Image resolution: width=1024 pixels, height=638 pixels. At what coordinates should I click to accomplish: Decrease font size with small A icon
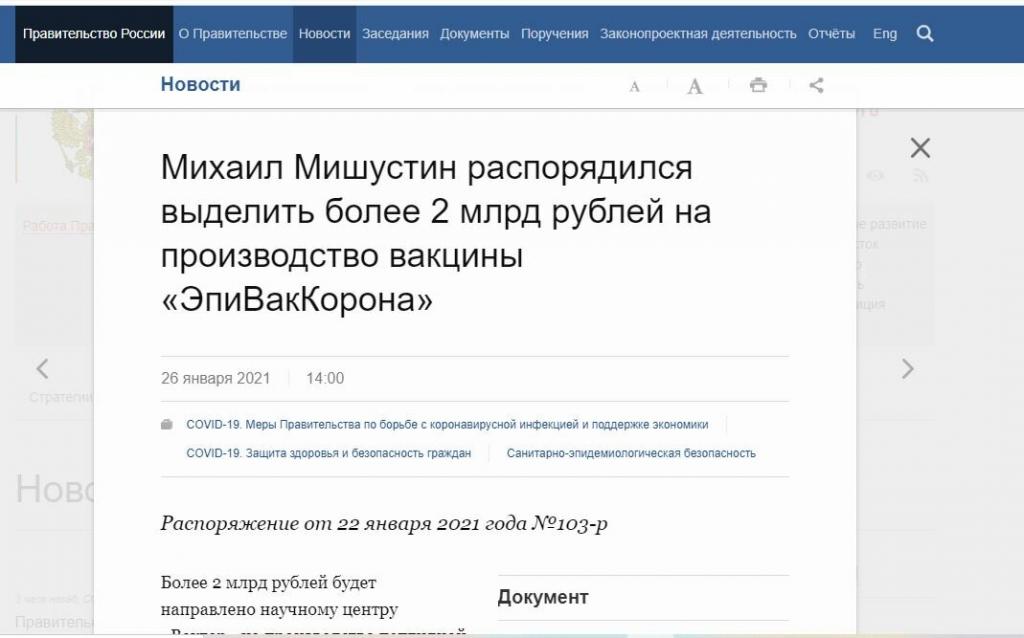coord(634,86)
